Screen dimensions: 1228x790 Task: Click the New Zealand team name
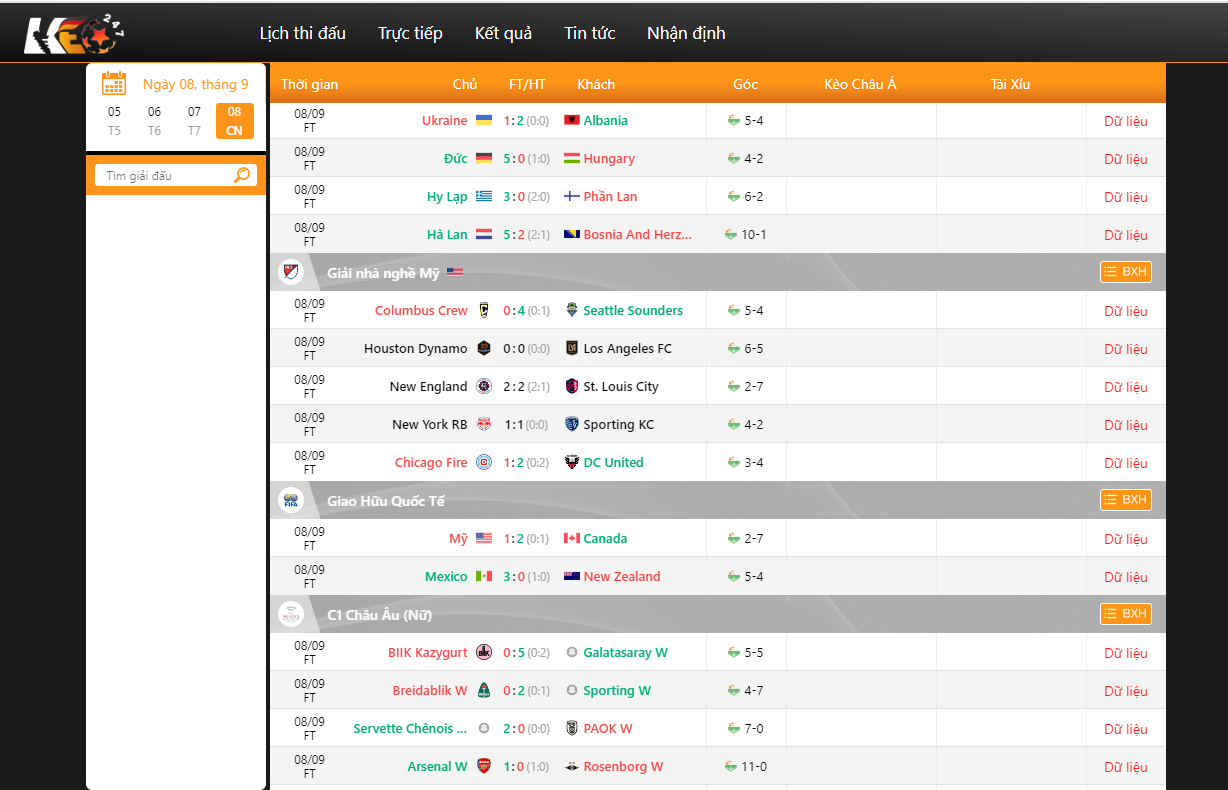(622, 576)
